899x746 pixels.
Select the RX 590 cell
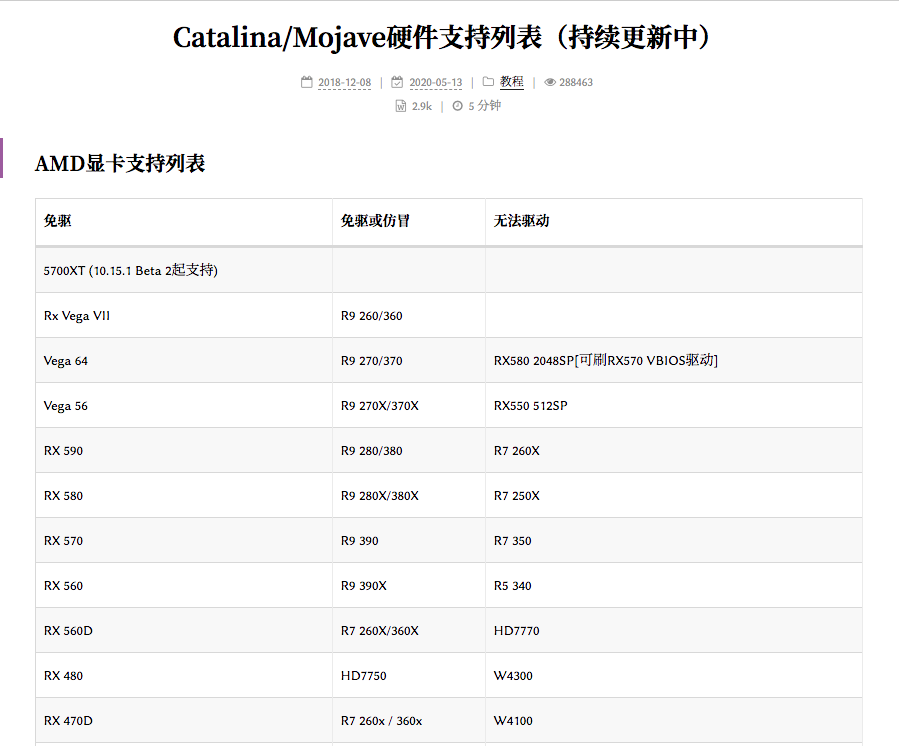pyautogui.click(x=184, y=451)
